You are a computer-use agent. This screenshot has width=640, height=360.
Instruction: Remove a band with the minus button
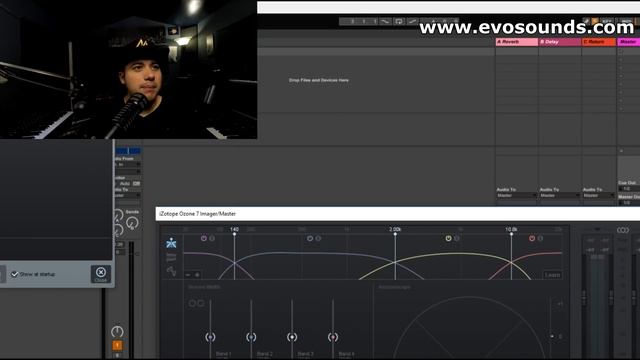point(188,275)
